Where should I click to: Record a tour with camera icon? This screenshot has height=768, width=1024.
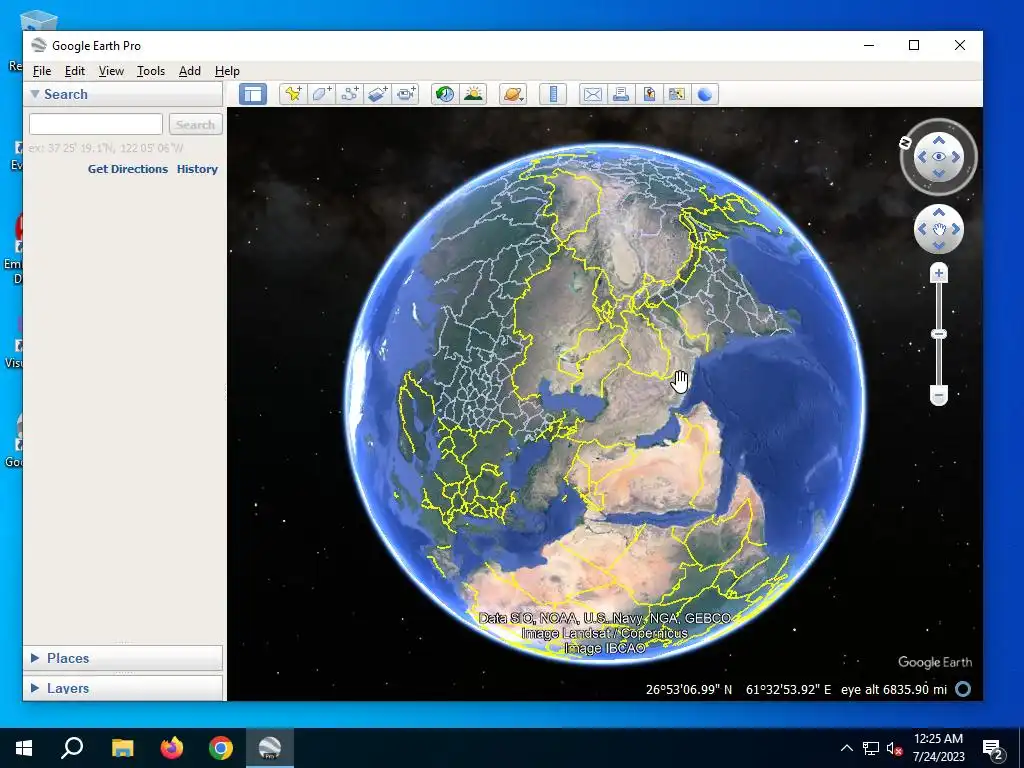pos(406,94)
